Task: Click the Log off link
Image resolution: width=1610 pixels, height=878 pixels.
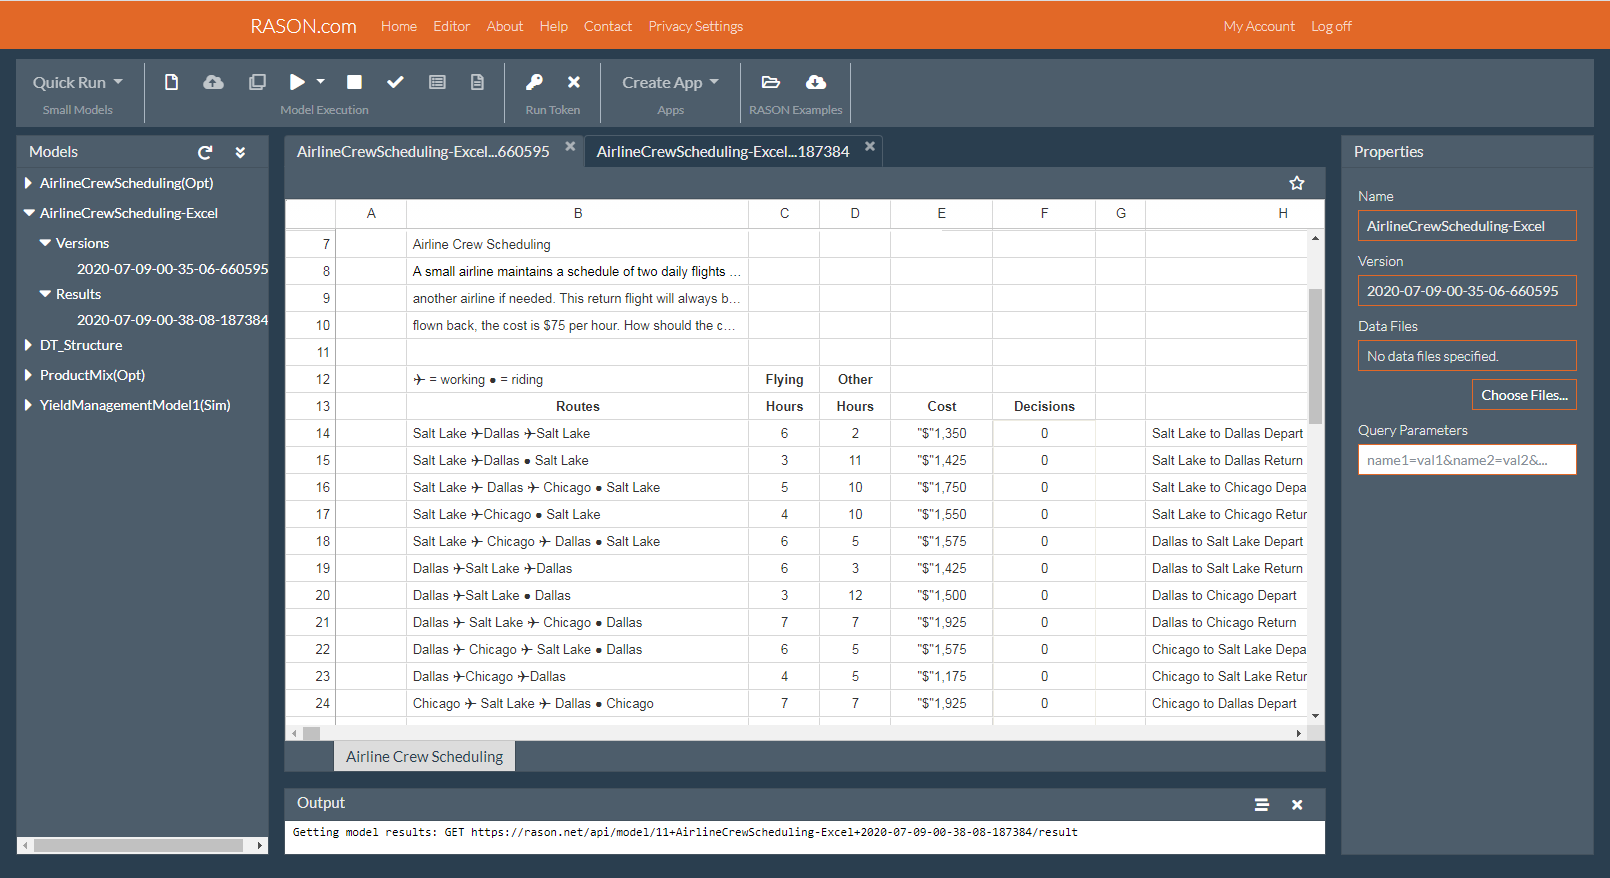Action: 1330,26
